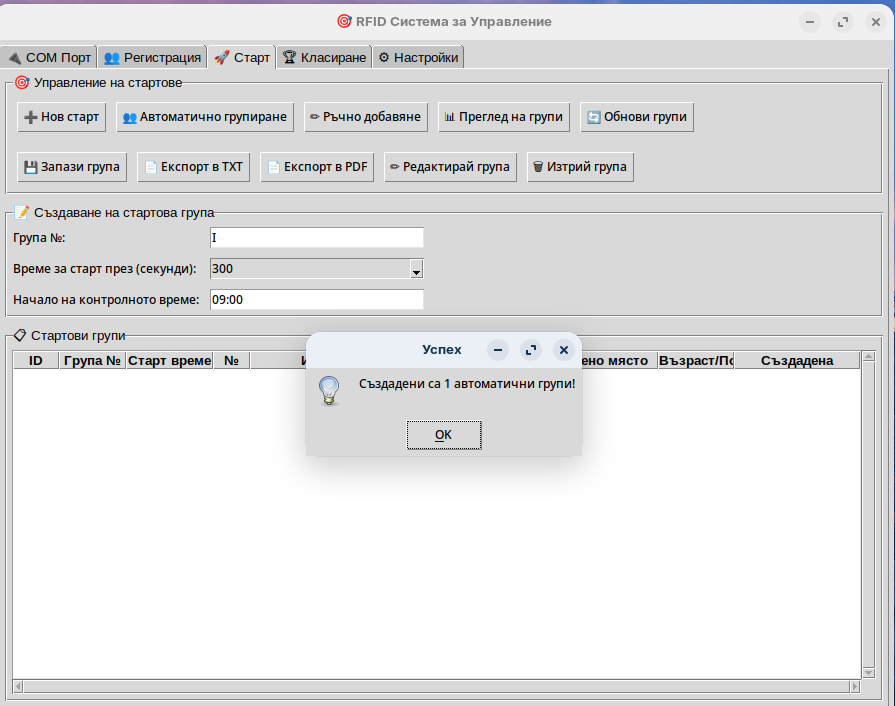Focus the Група № input field
The width and height of the screenshot is (895, 706).
point(317,238)
